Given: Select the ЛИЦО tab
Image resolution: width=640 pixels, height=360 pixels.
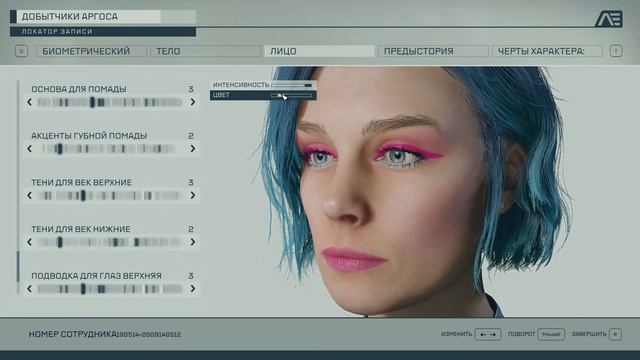Looking at the screenshot, I should tap(319, 51).
